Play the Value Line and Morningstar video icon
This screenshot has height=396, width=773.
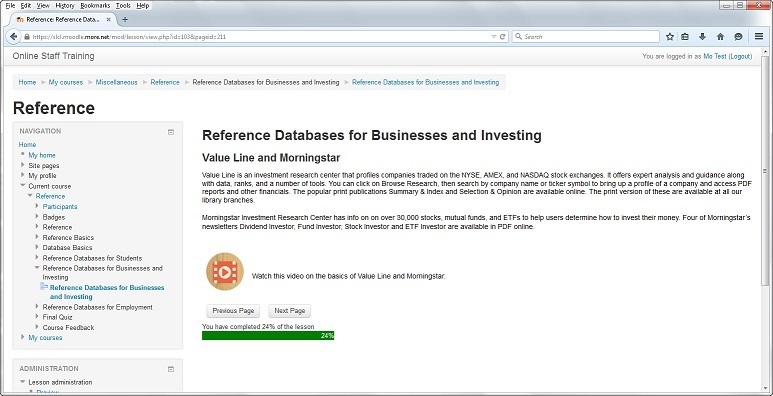click(225, 271)
